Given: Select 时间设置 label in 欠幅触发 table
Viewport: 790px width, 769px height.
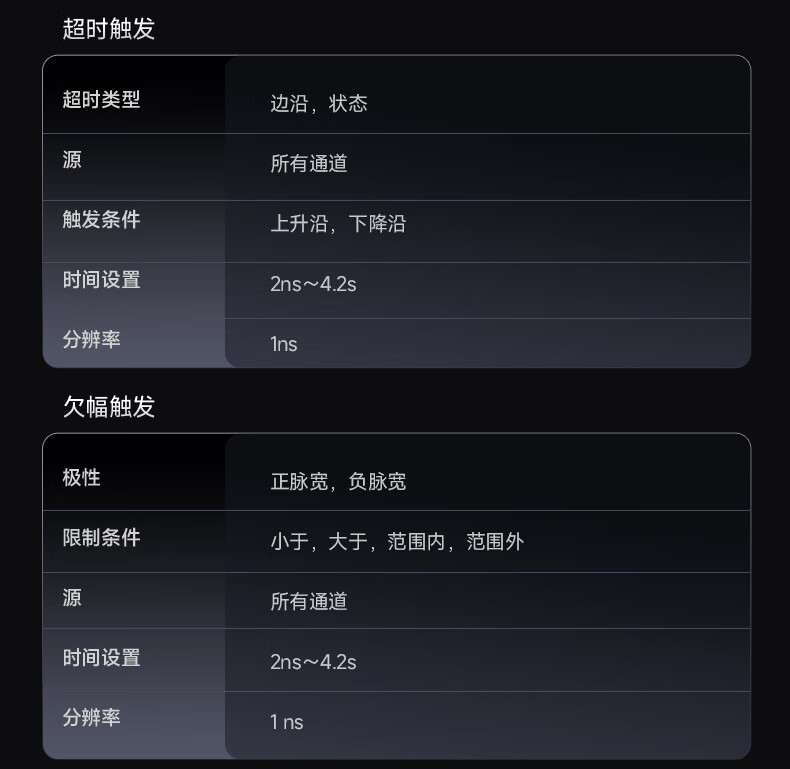Looking at the screenshot, I should [x=101, y=658].
